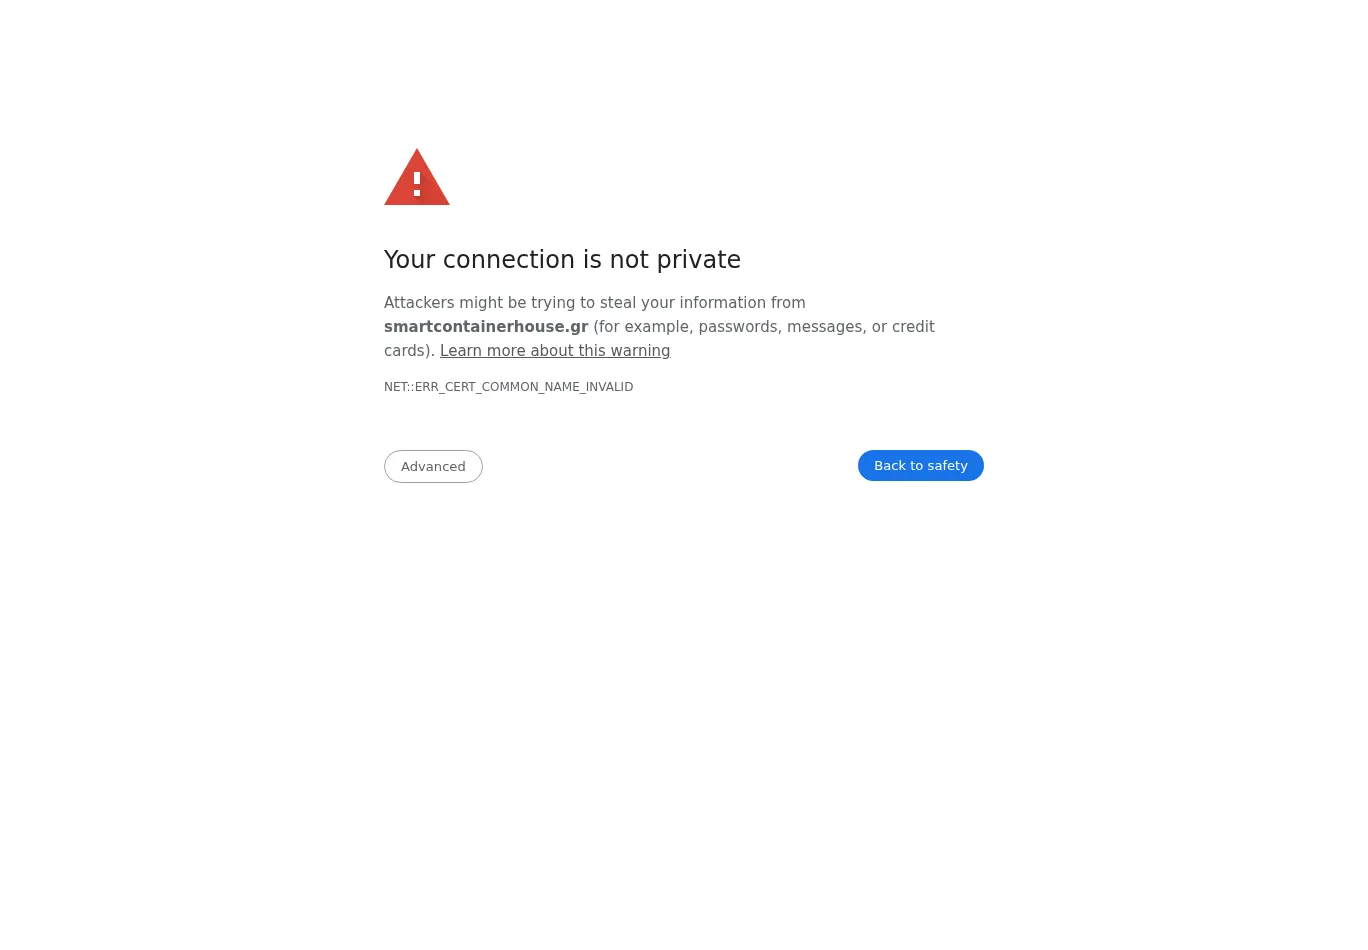The width and height of the screenshot is (1368, 950).
Task: Expand details via the Advanced button
Action: (x=433, y=466)
